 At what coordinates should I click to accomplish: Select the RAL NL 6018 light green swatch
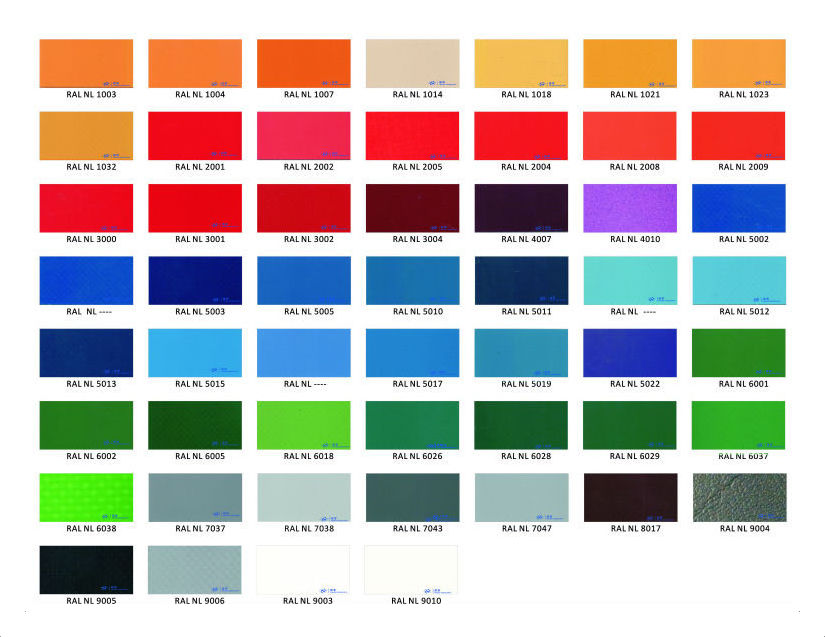click(x=303, y=425)
